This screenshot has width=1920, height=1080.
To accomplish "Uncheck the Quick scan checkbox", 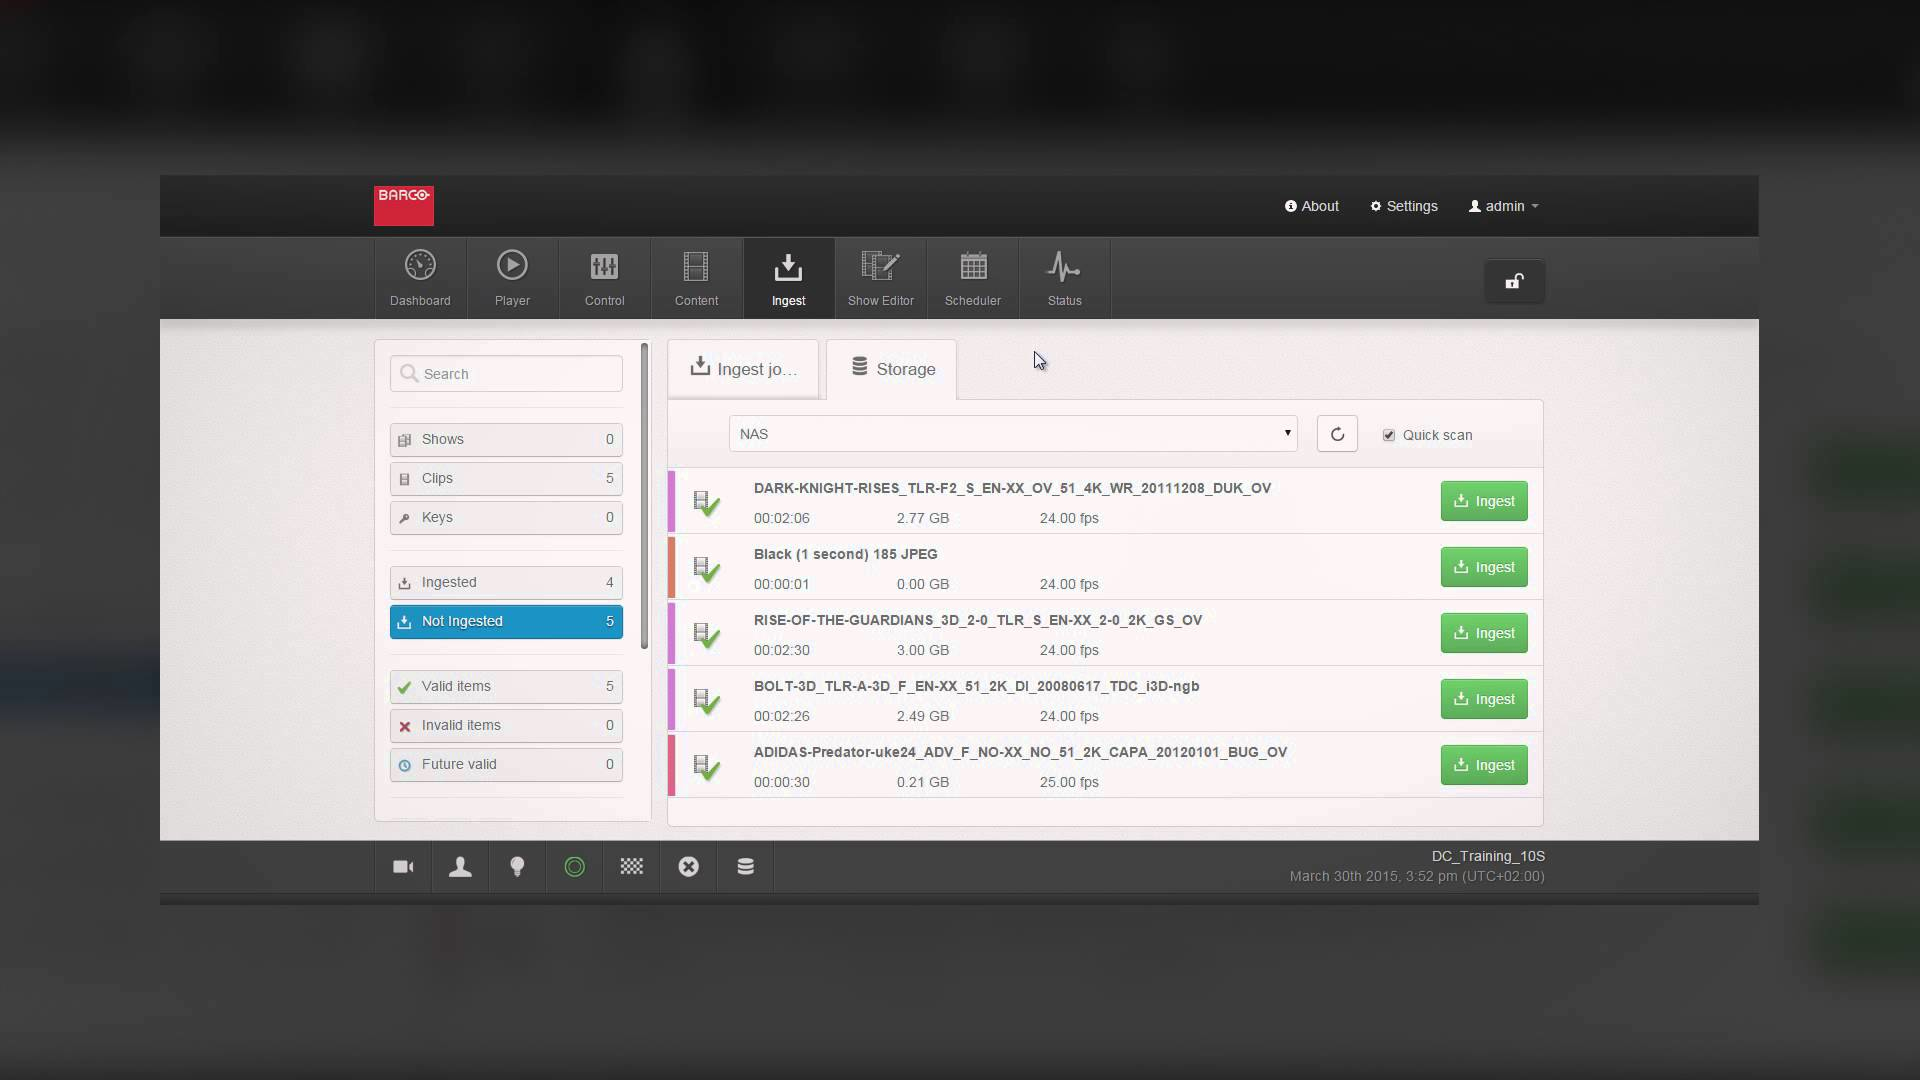I will click(x=1389, y=435).
